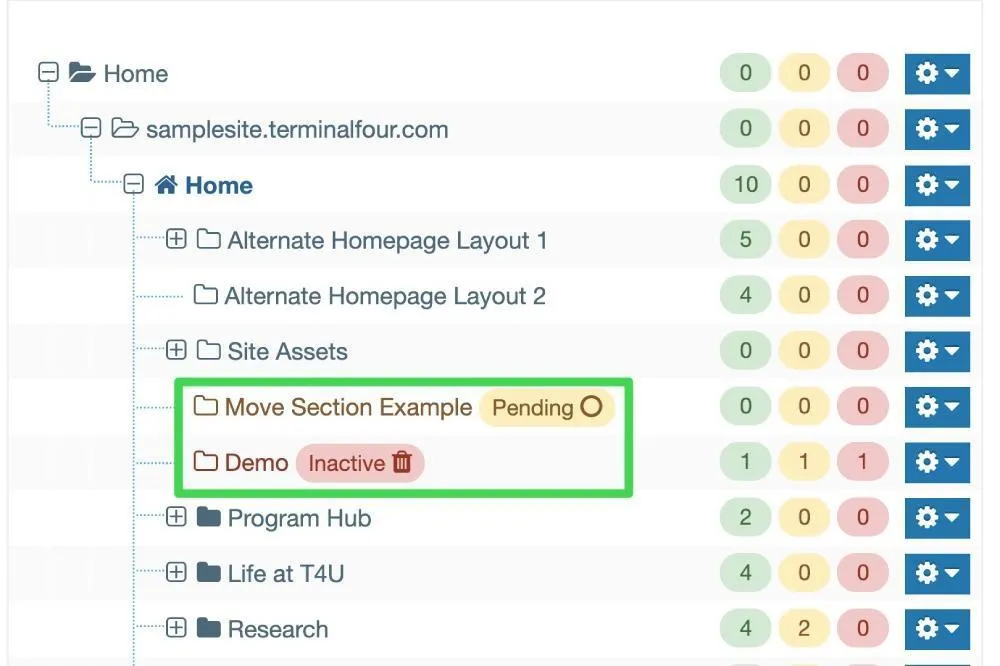The image size is (1000, 666).
Task: Expand the Life at T4U section
Action: [176, 572]
